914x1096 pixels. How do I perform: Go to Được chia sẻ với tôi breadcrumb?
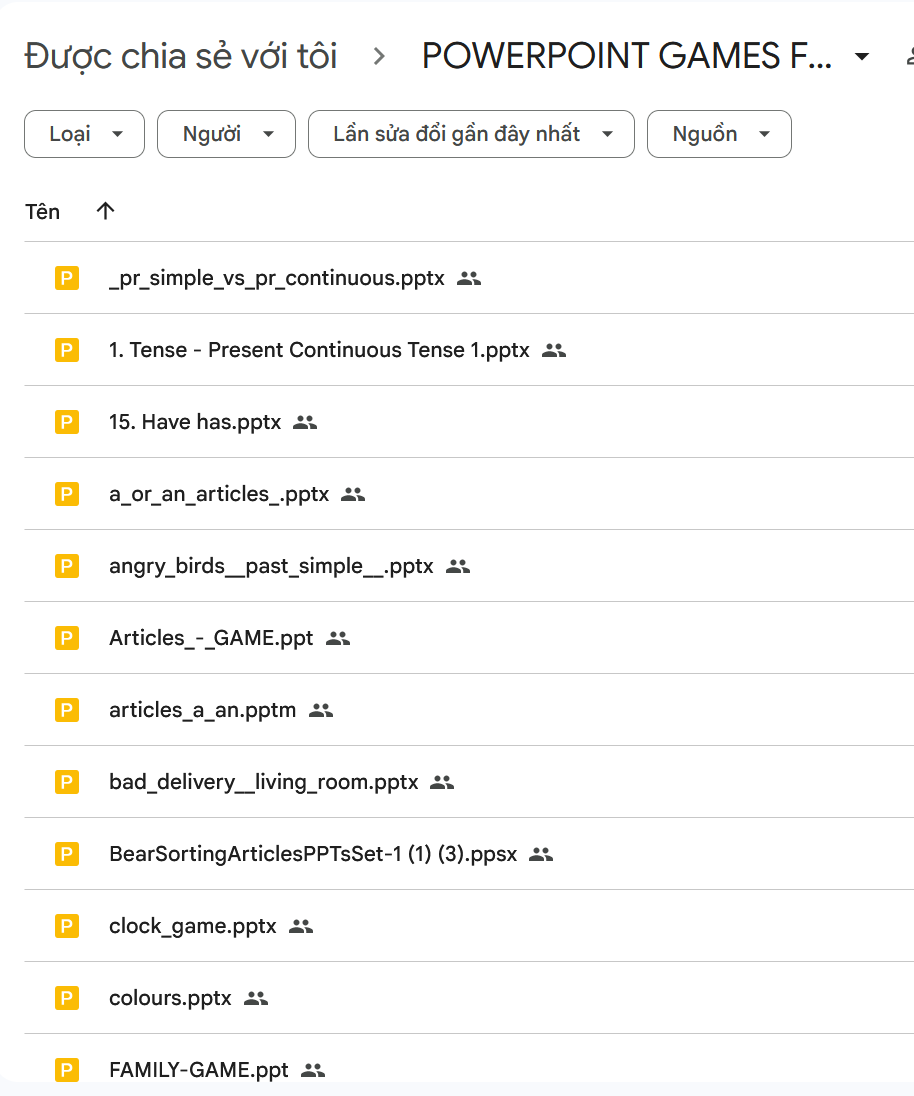coord(181,57)
